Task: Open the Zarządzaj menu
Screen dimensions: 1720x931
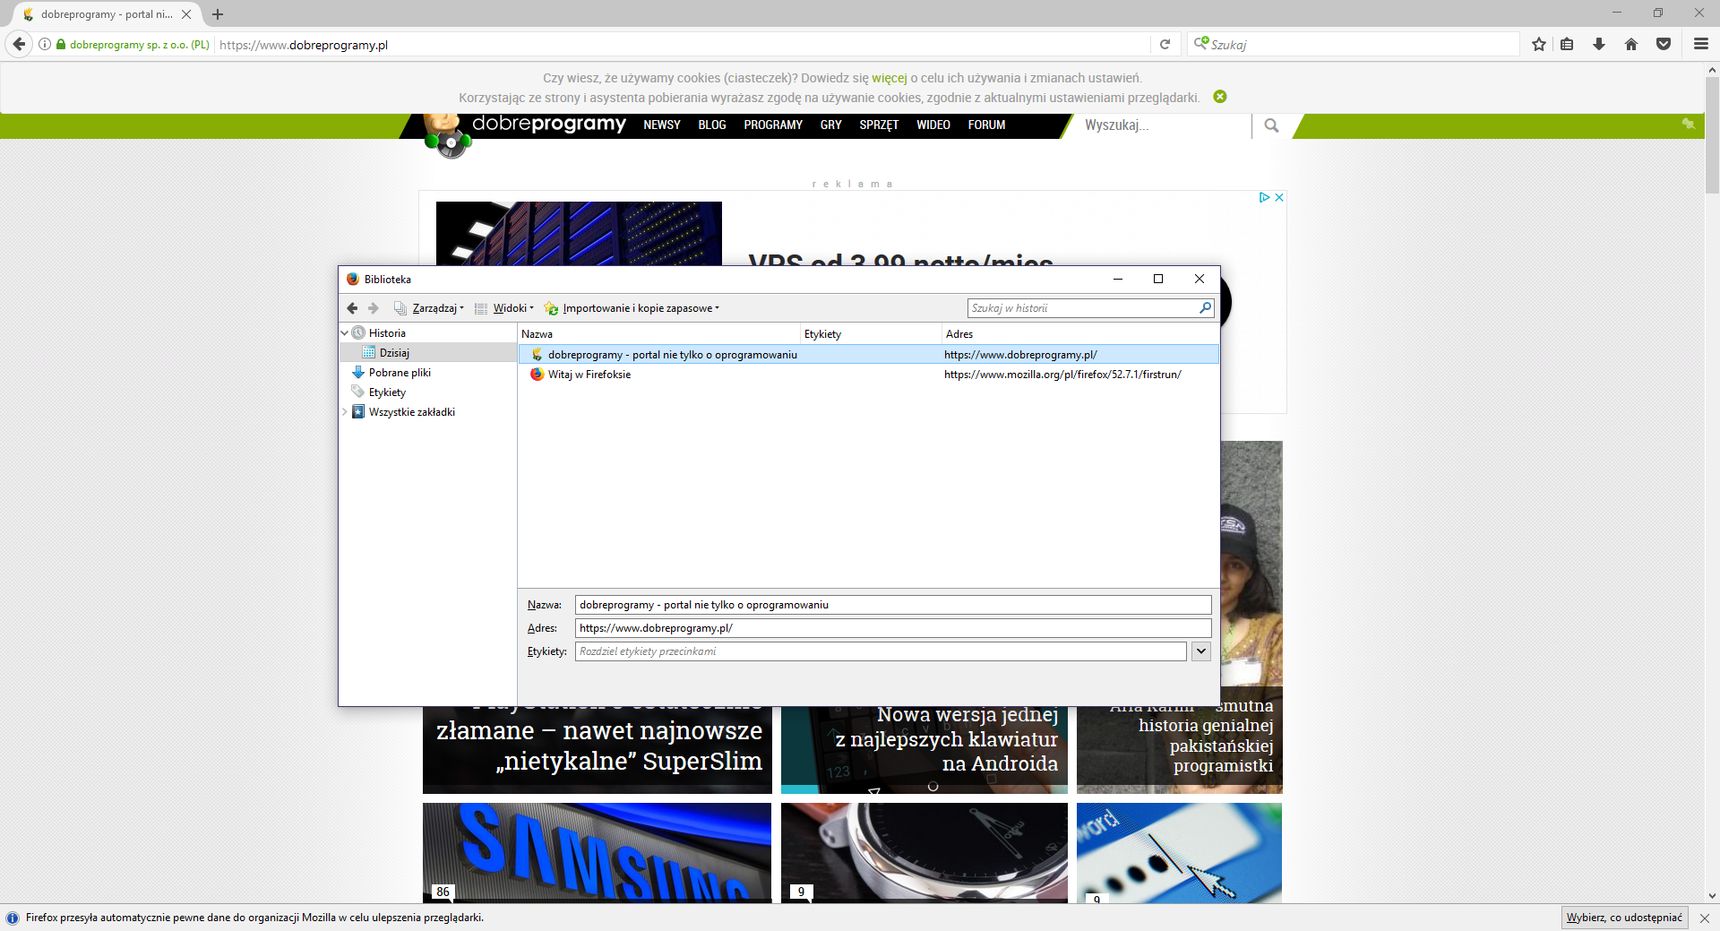Action: 429,308
